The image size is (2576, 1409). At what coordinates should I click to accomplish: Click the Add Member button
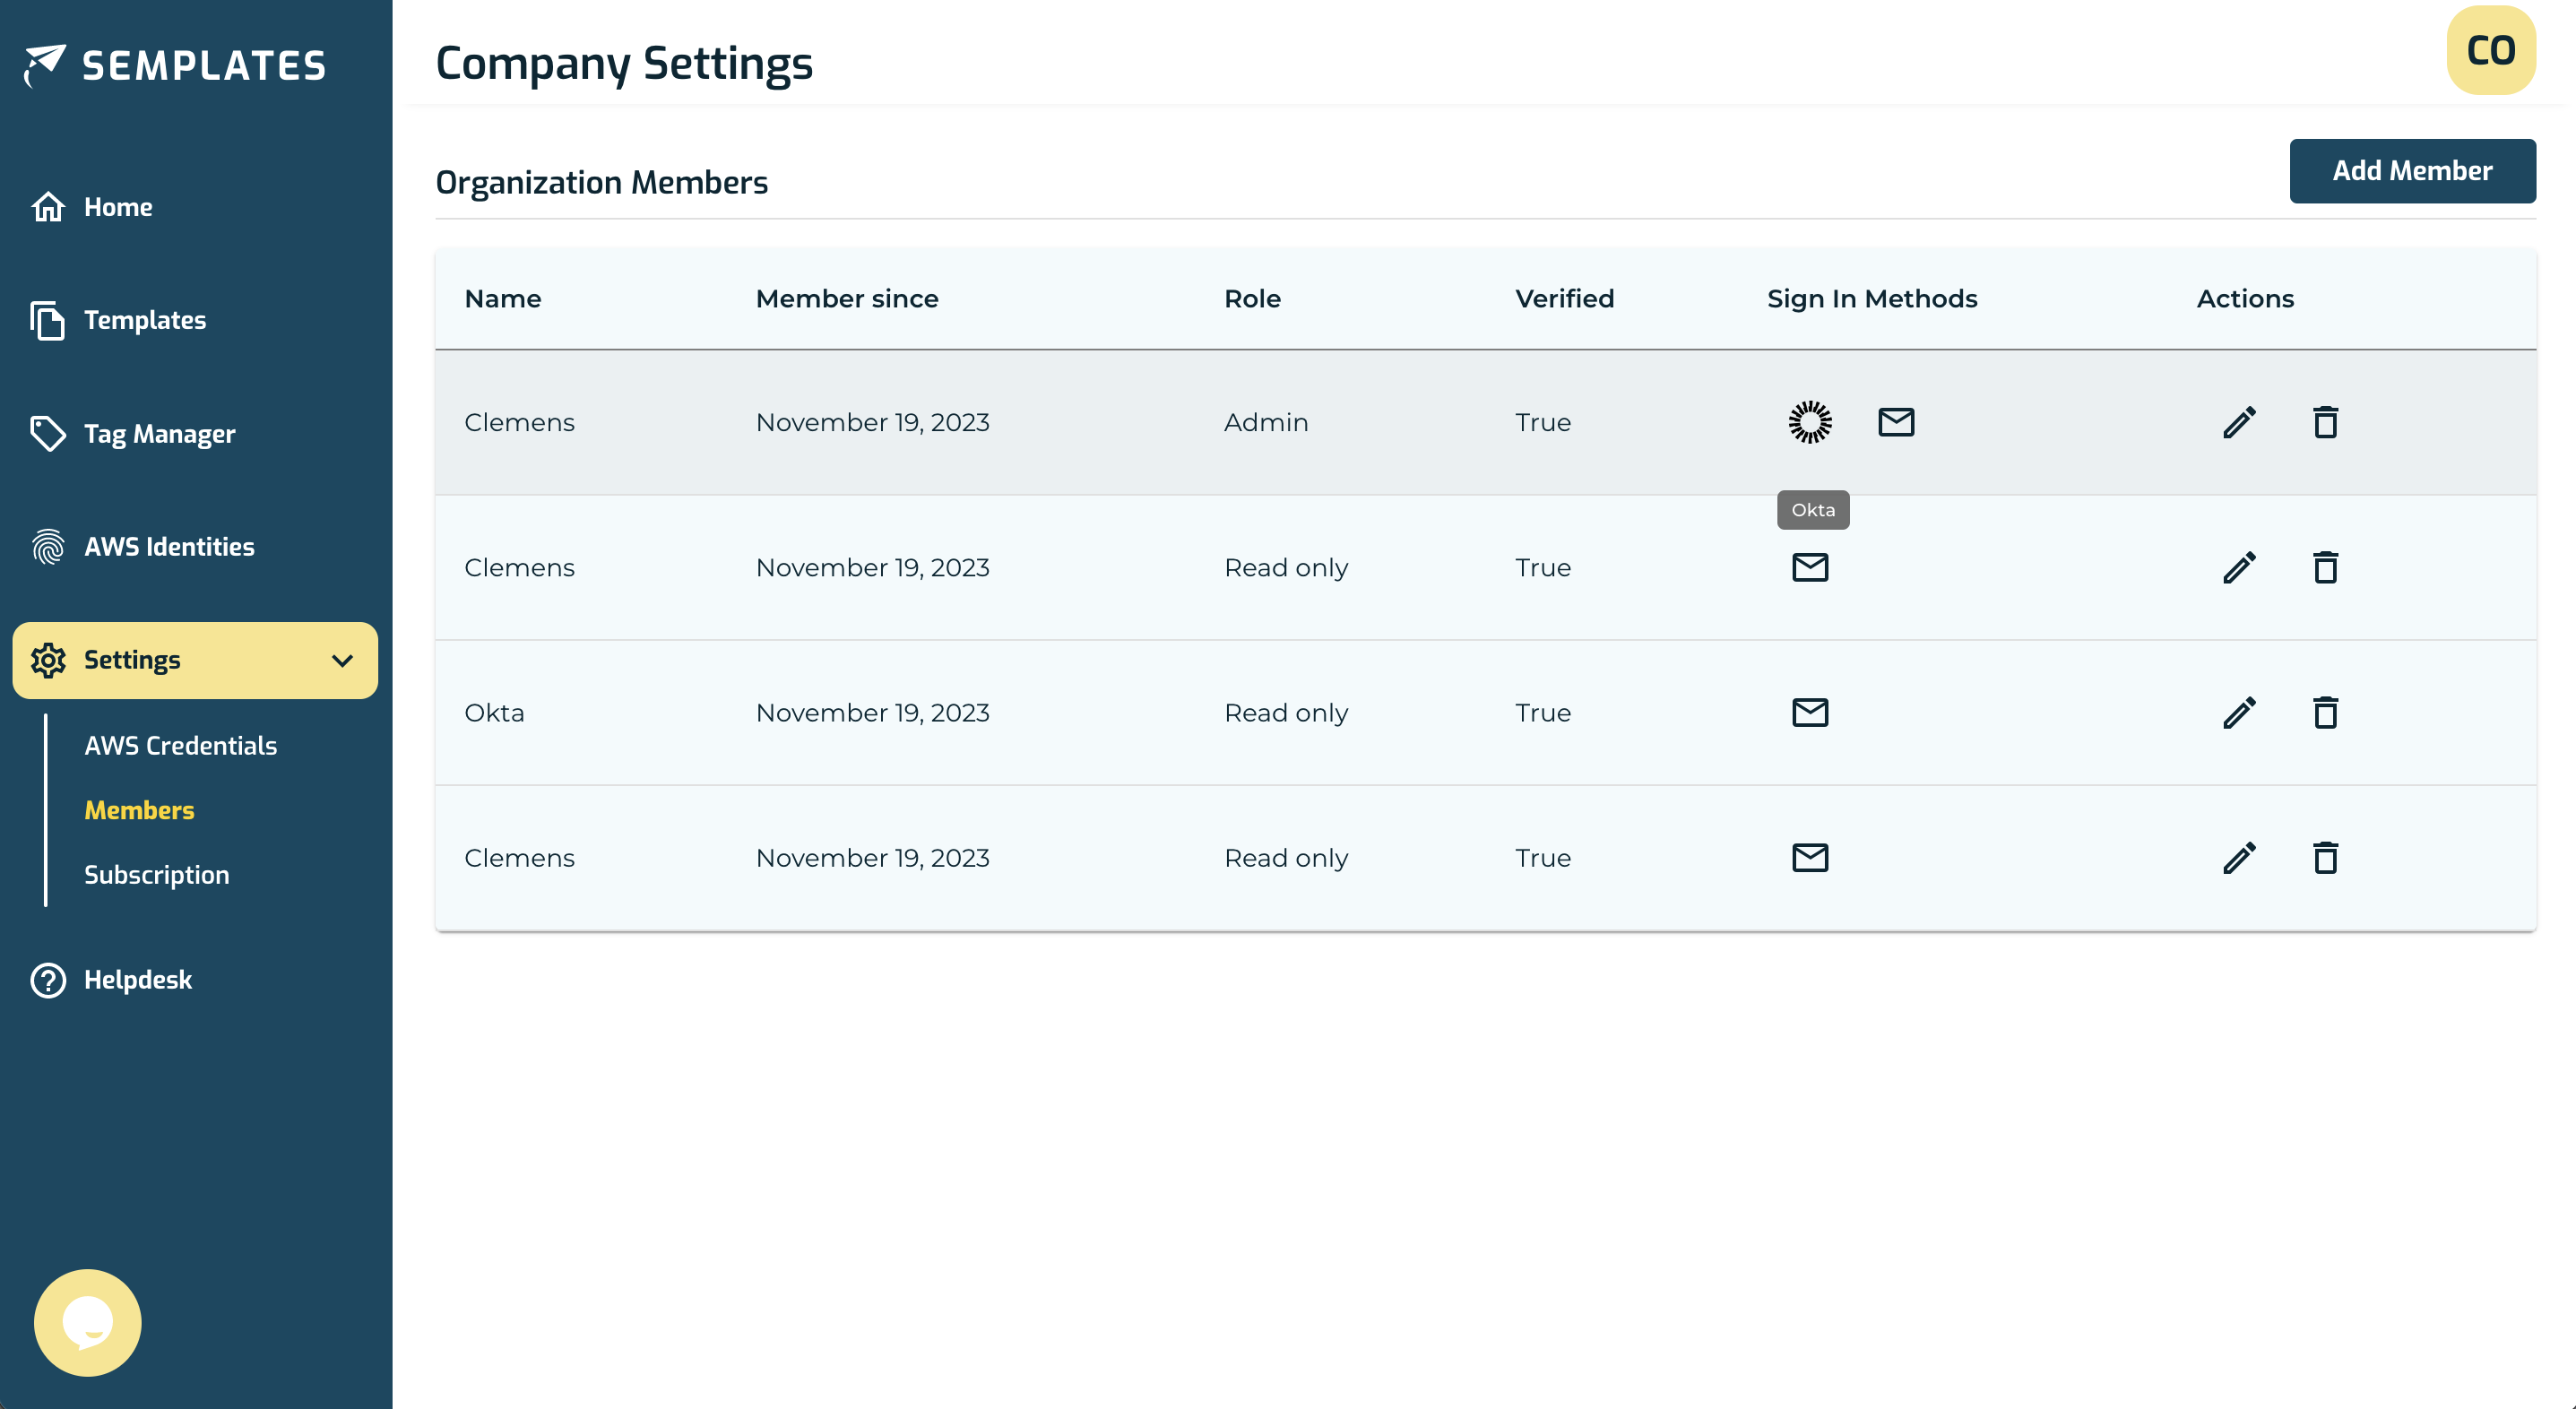tap(2413, 172)
